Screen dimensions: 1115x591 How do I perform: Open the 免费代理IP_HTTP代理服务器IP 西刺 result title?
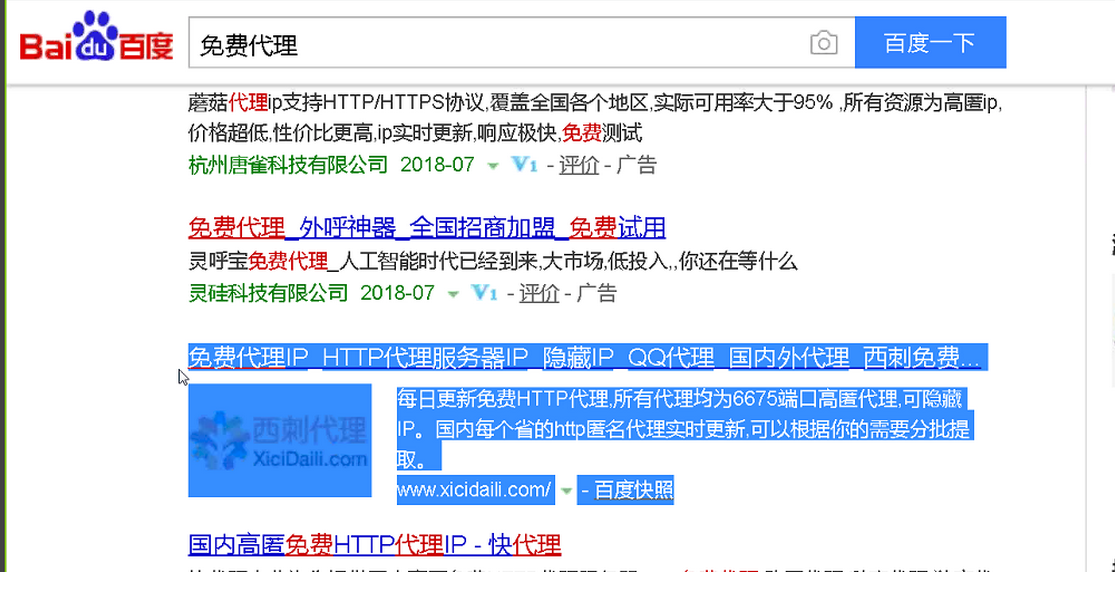pyautogui.click(x=585, y=357)
